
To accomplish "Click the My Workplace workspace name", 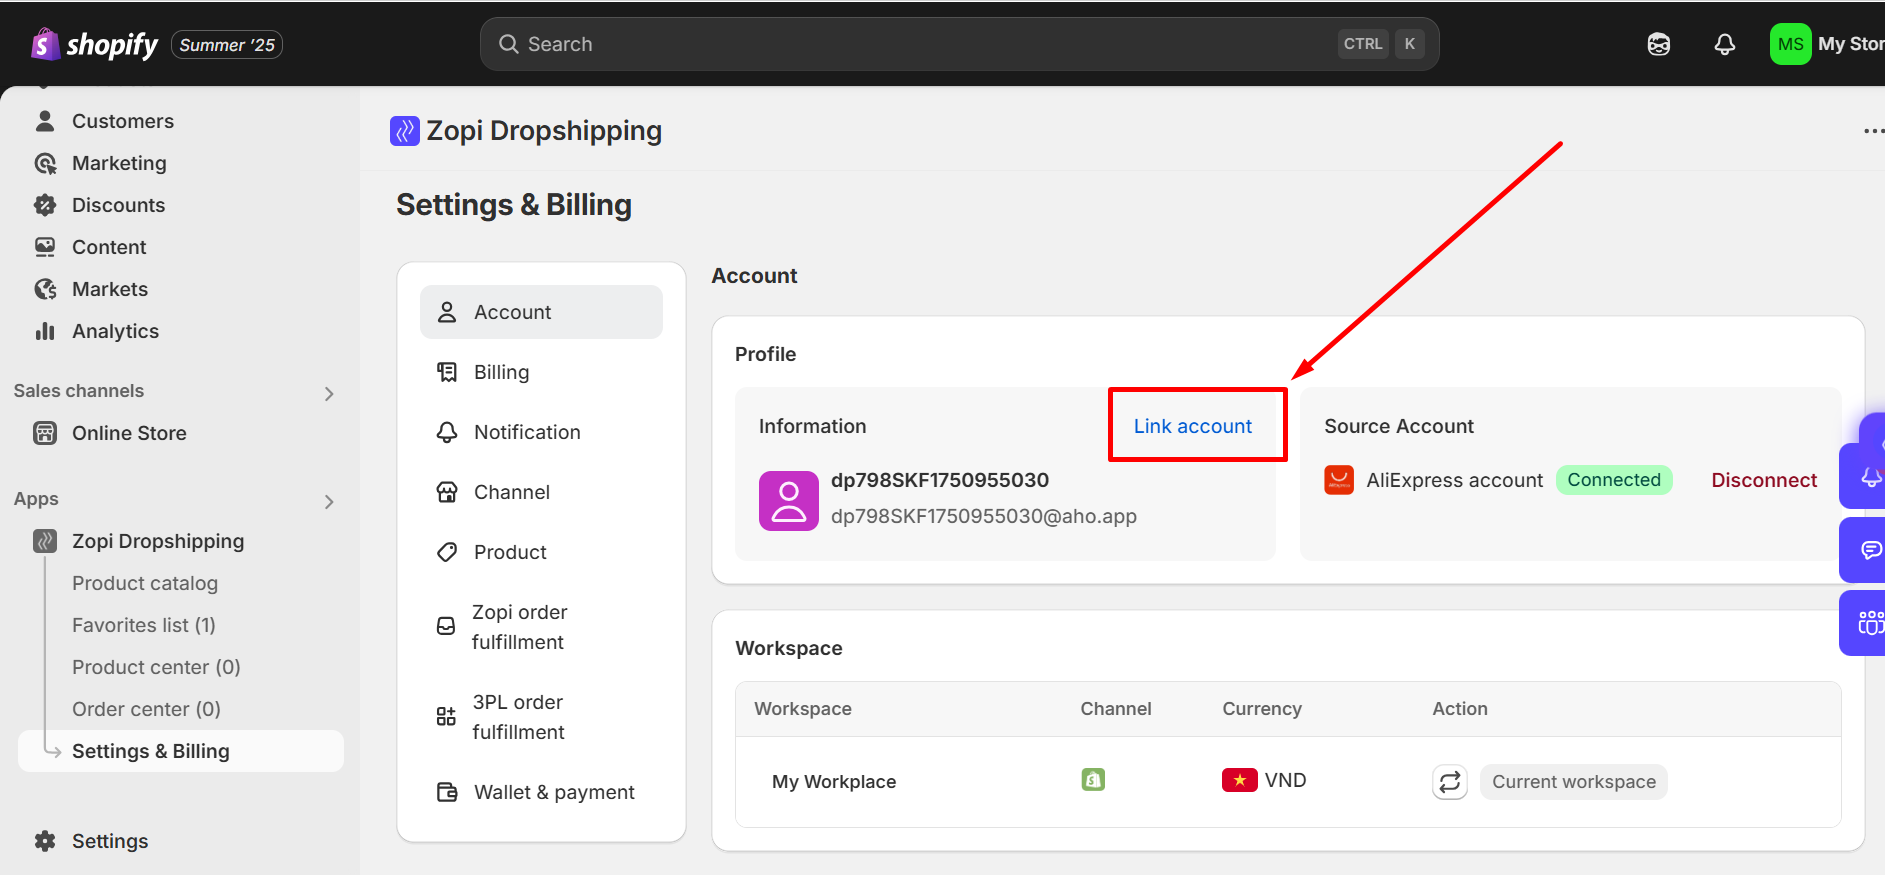I will pyautogui.click(x=834, y=782).
